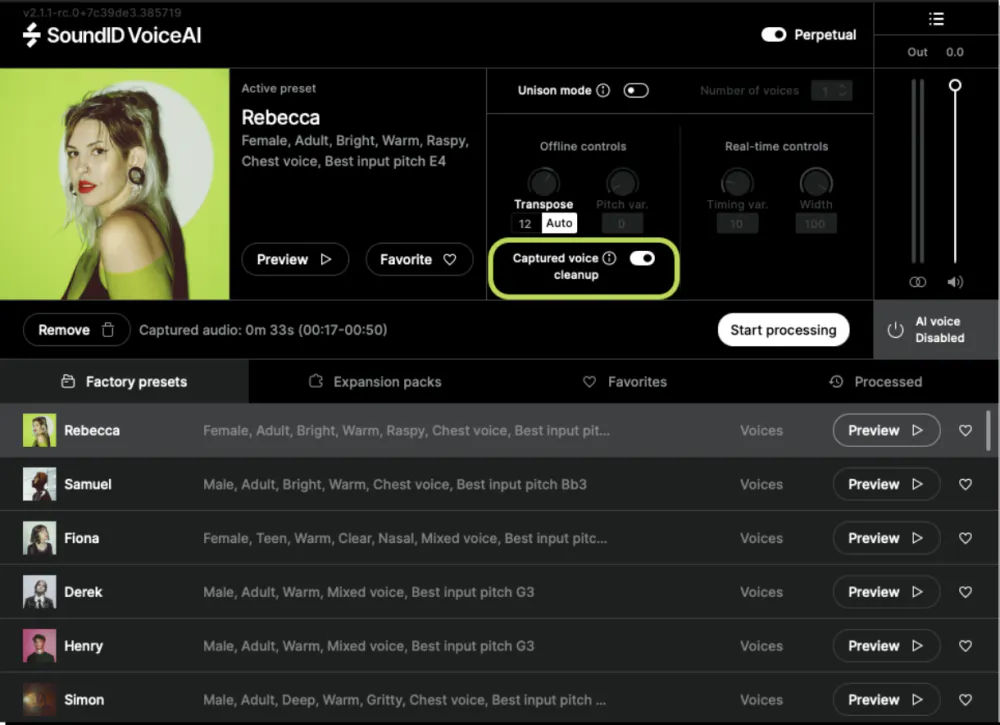This screenshot has height=725, width=1000.
Task: Click the Width knob
Action: 816,182
